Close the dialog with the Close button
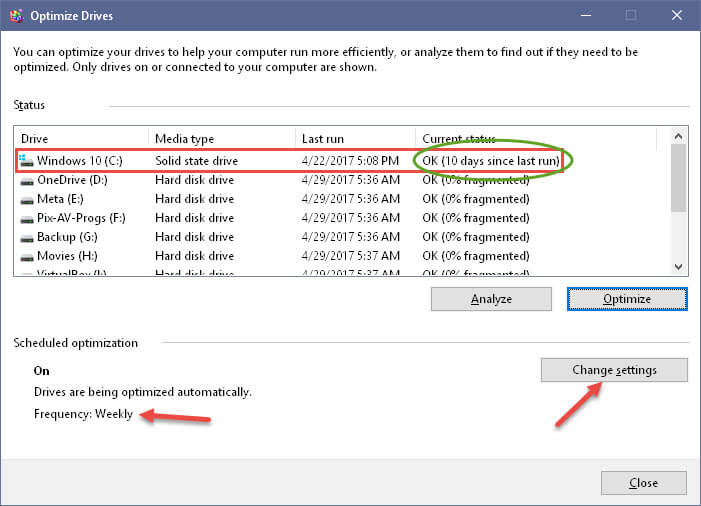Image resolution: width=701 pixels, height=506 pixels. [643, 483]
